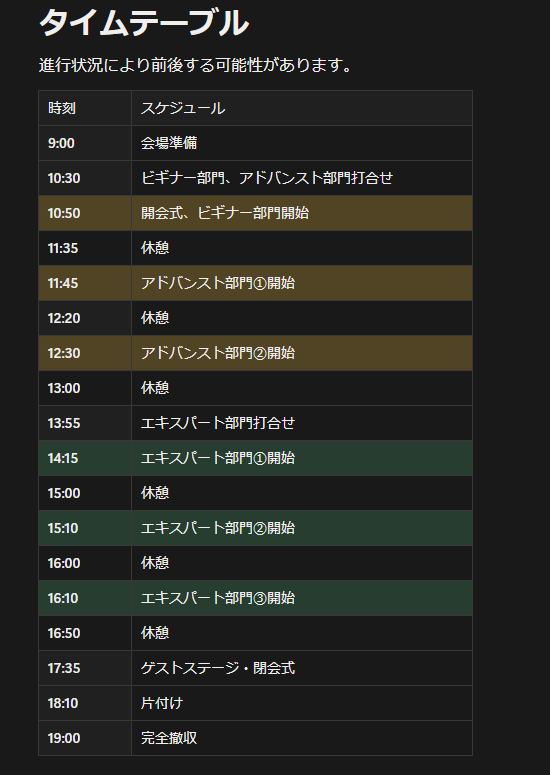Click エキスパート部門①開始 cell
Image resolution: width=550 pixels, height=775 pixels.
(x=302, y=458)
